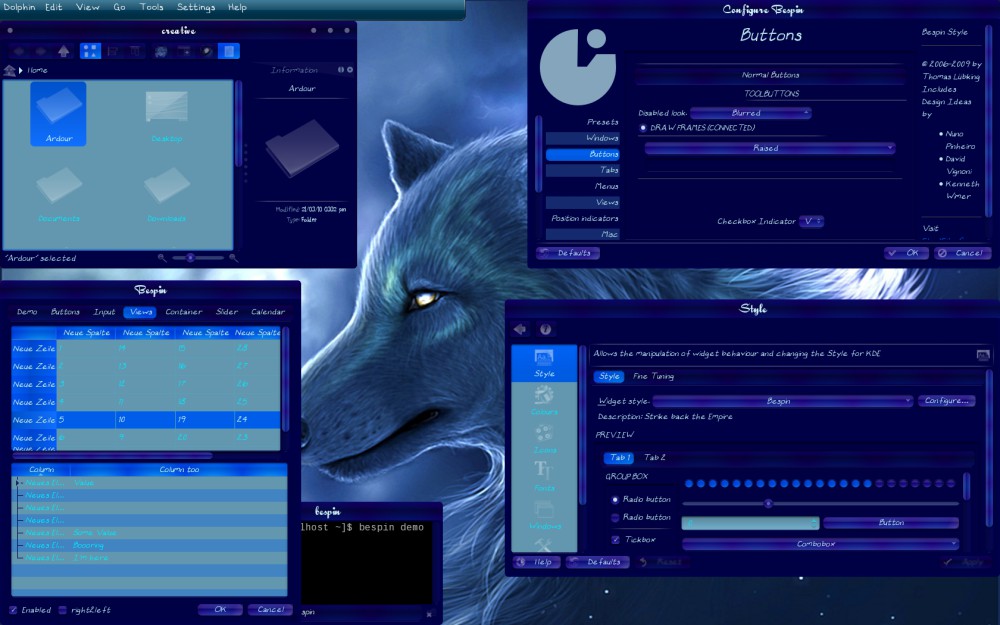
Task: Click the dotted progress bar in Style preview
Action: [820, 484]
